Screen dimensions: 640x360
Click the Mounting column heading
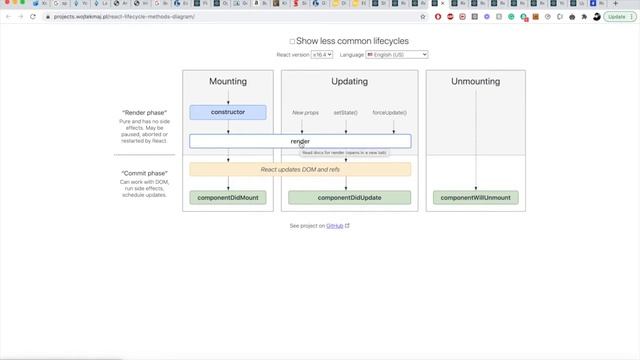click(x=228, y=81)
